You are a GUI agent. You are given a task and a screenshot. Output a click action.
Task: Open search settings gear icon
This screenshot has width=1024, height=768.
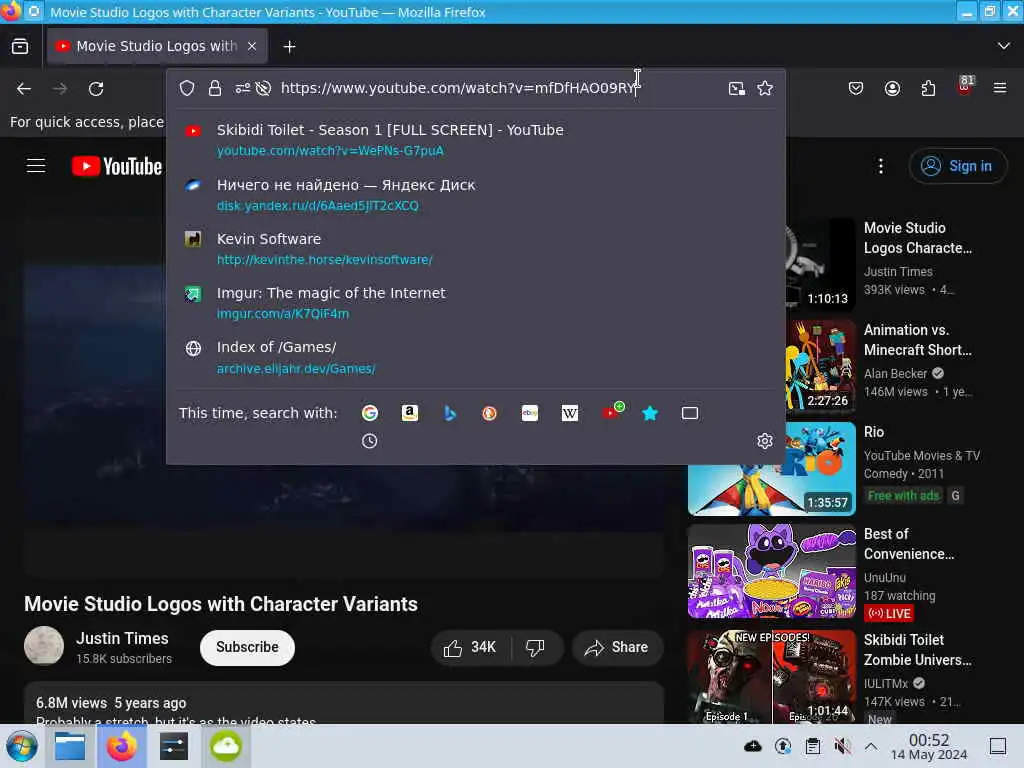point(765,441)
